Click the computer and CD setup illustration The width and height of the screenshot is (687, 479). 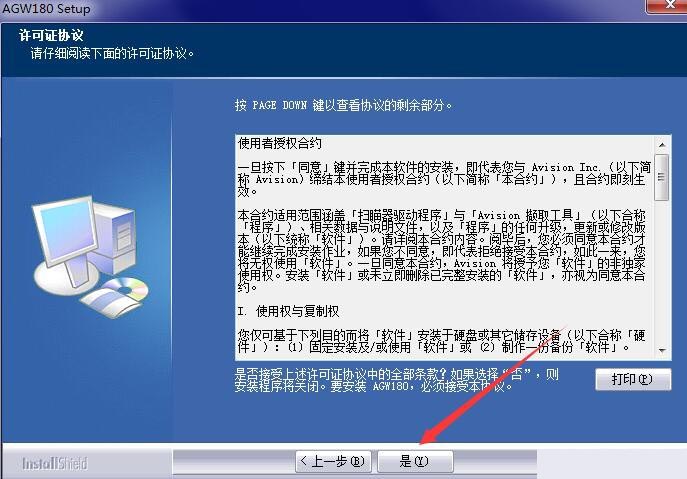90,256
